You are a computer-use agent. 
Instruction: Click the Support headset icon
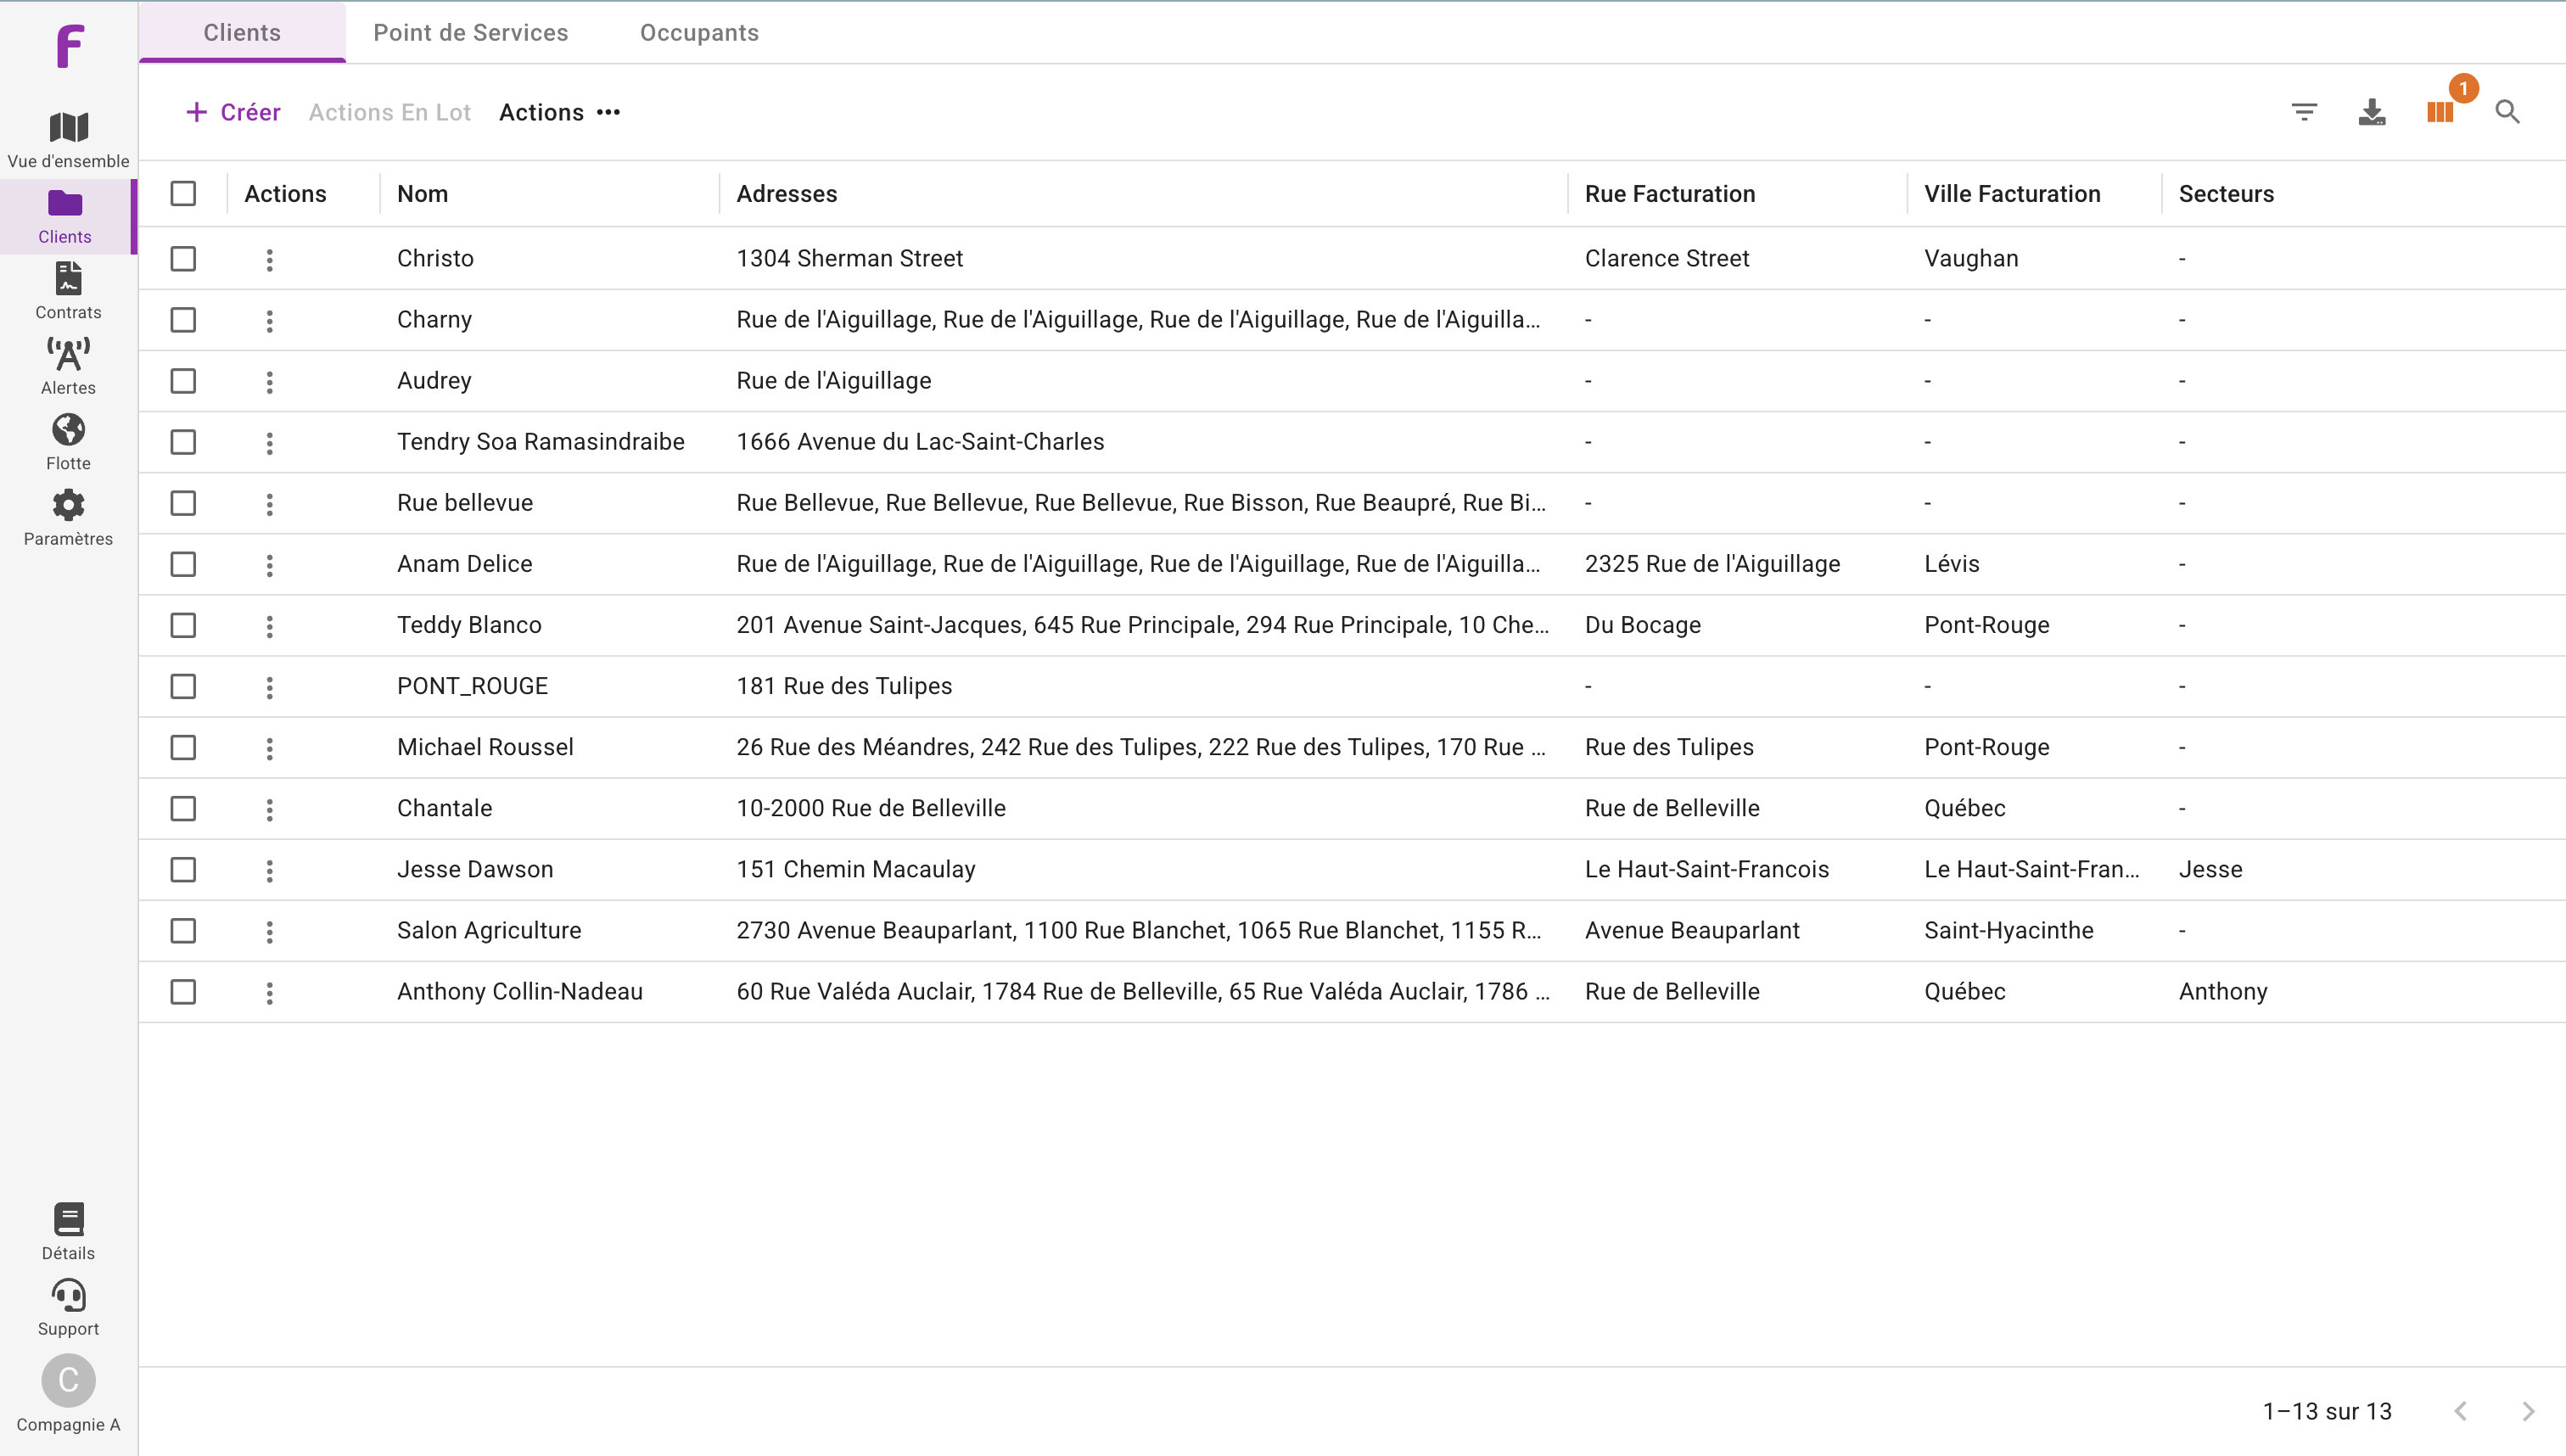tap(68, 1296)
